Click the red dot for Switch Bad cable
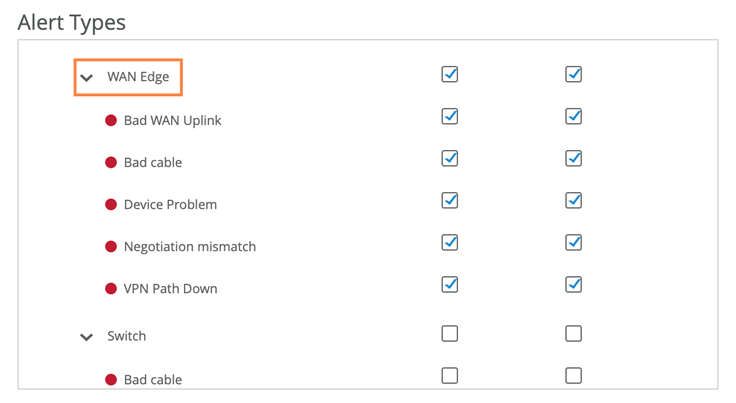Screen dimensions: 736x403 [x=111, y=380]
